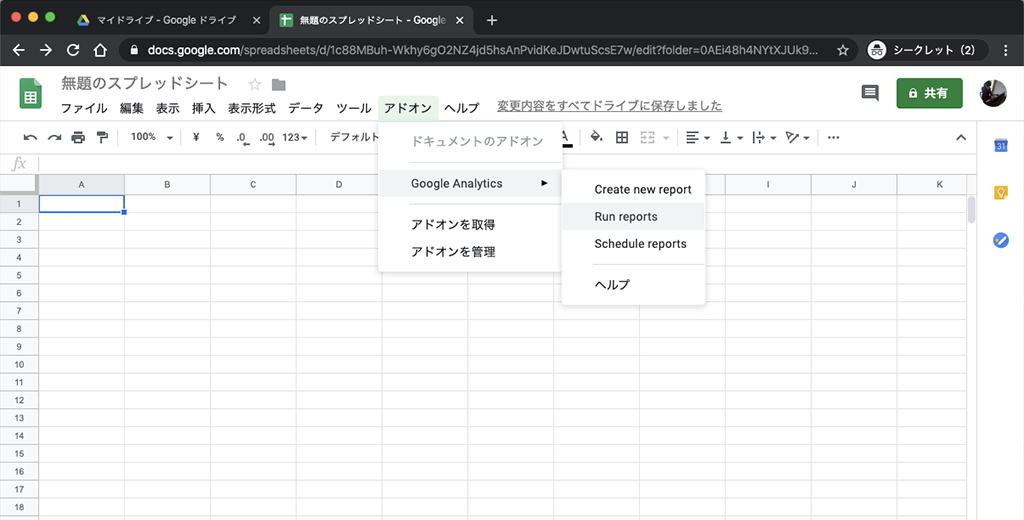Bookmark page with star in address bar

point(842,50)
